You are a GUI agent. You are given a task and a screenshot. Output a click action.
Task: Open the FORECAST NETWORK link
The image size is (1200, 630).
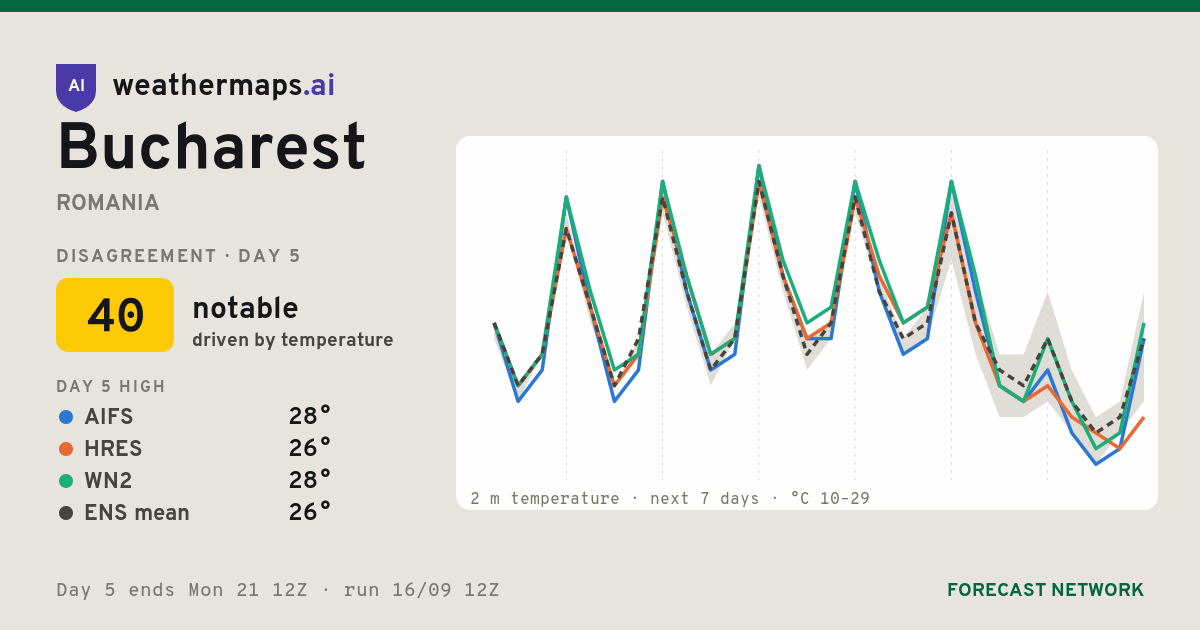tap(1045, 590)
